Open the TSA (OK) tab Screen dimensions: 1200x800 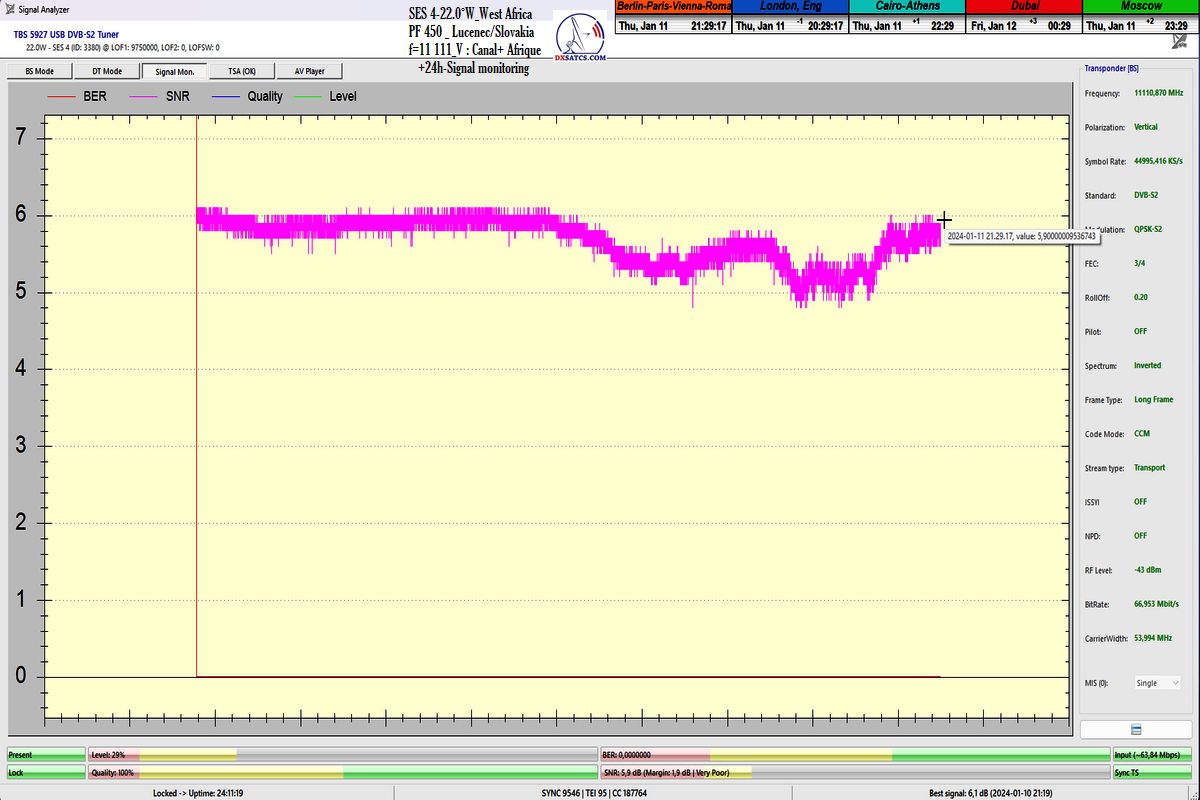pos(241,71)
